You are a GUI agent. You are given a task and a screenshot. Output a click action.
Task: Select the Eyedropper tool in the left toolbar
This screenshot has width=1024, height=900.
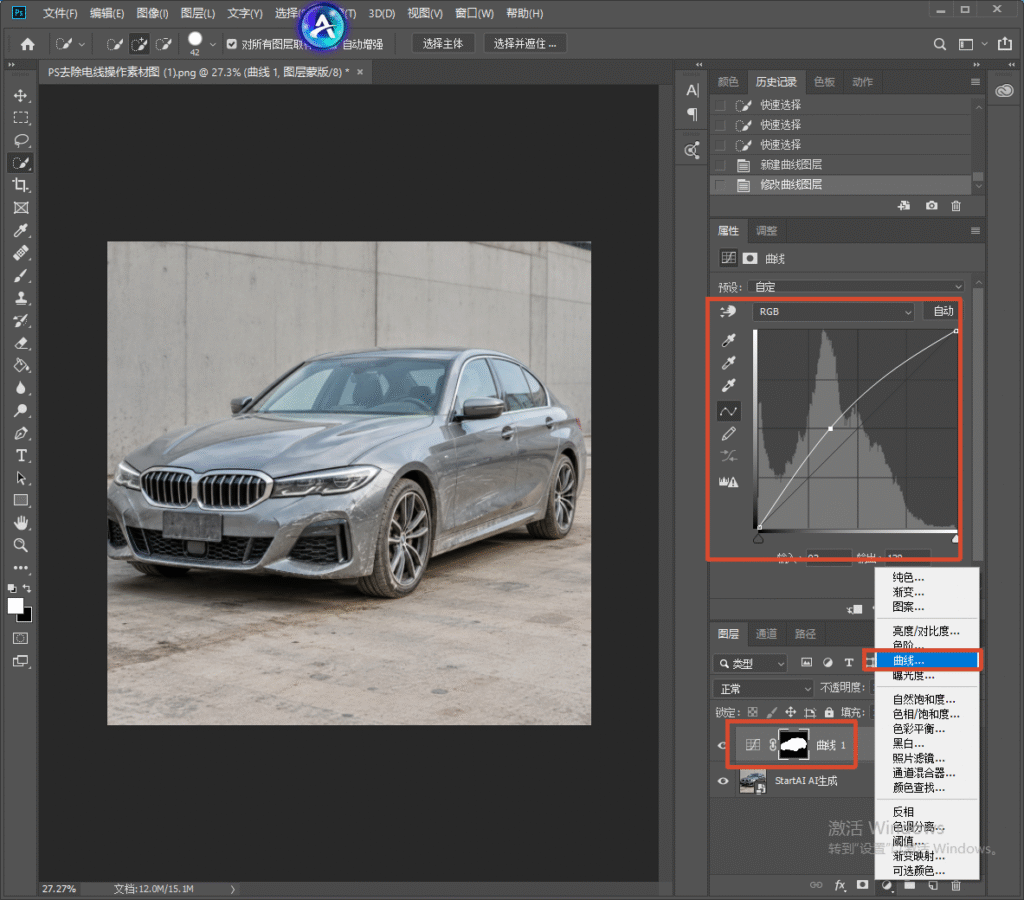(x=21, y=231)
